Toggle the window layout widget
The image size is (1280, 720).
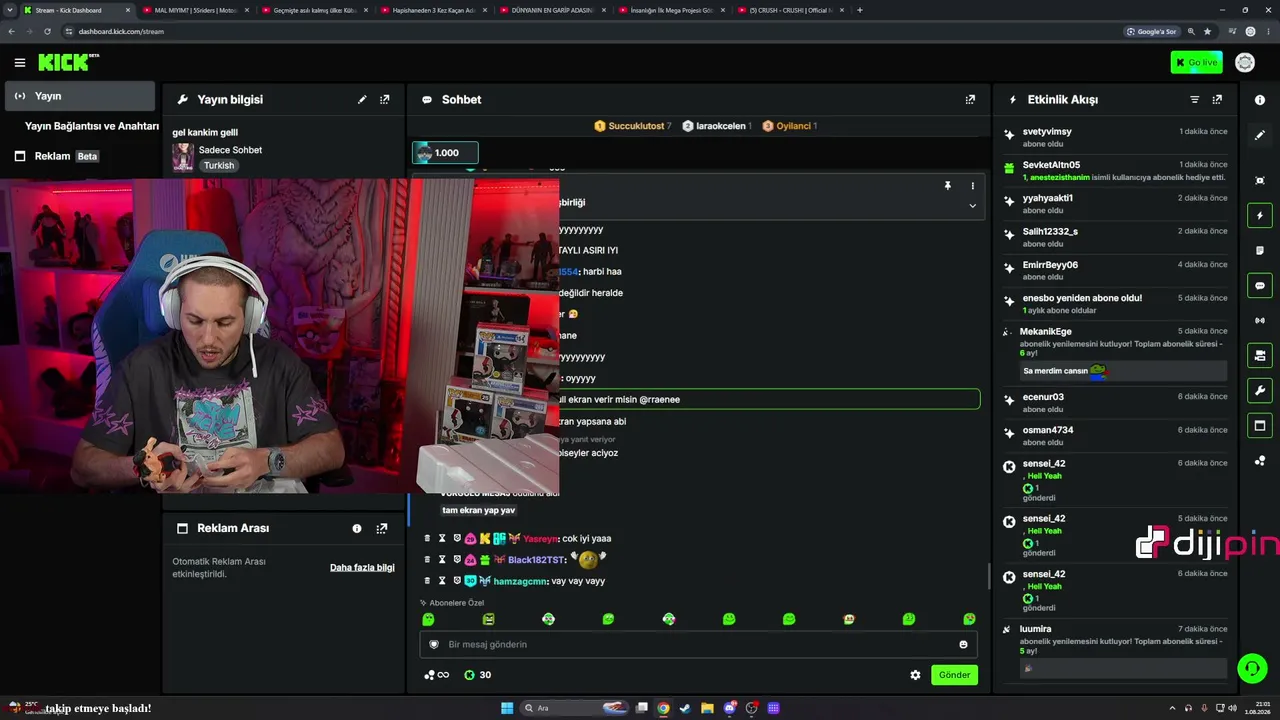1260,425
